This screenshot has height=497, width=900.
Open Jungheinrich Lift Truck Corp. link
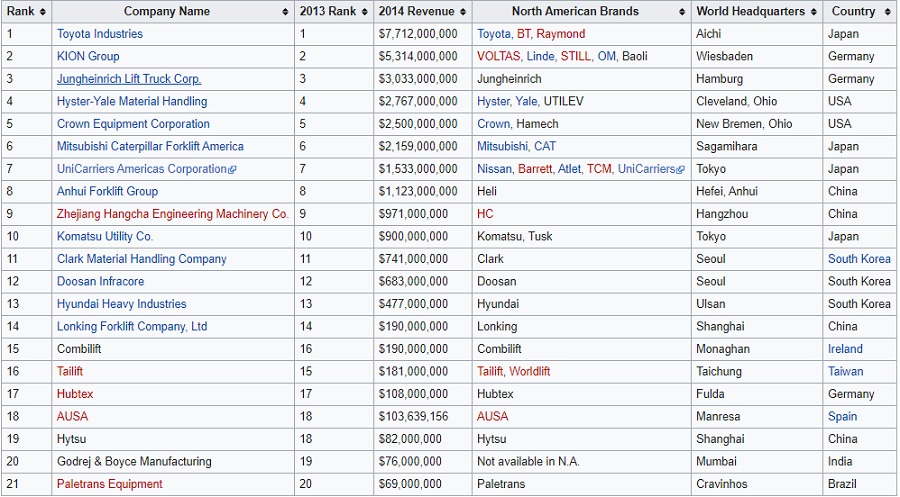(129, 79)
